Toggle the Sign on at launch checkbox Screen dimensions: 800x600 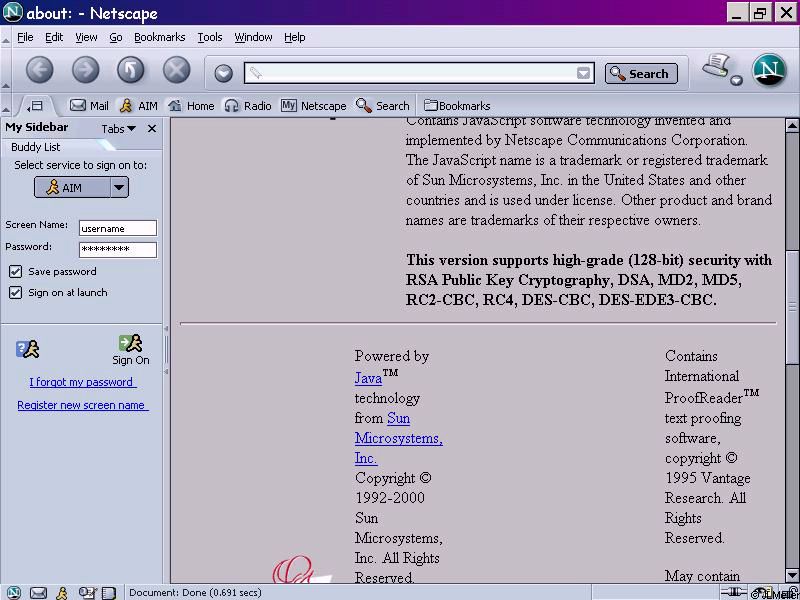coord(15,292)
